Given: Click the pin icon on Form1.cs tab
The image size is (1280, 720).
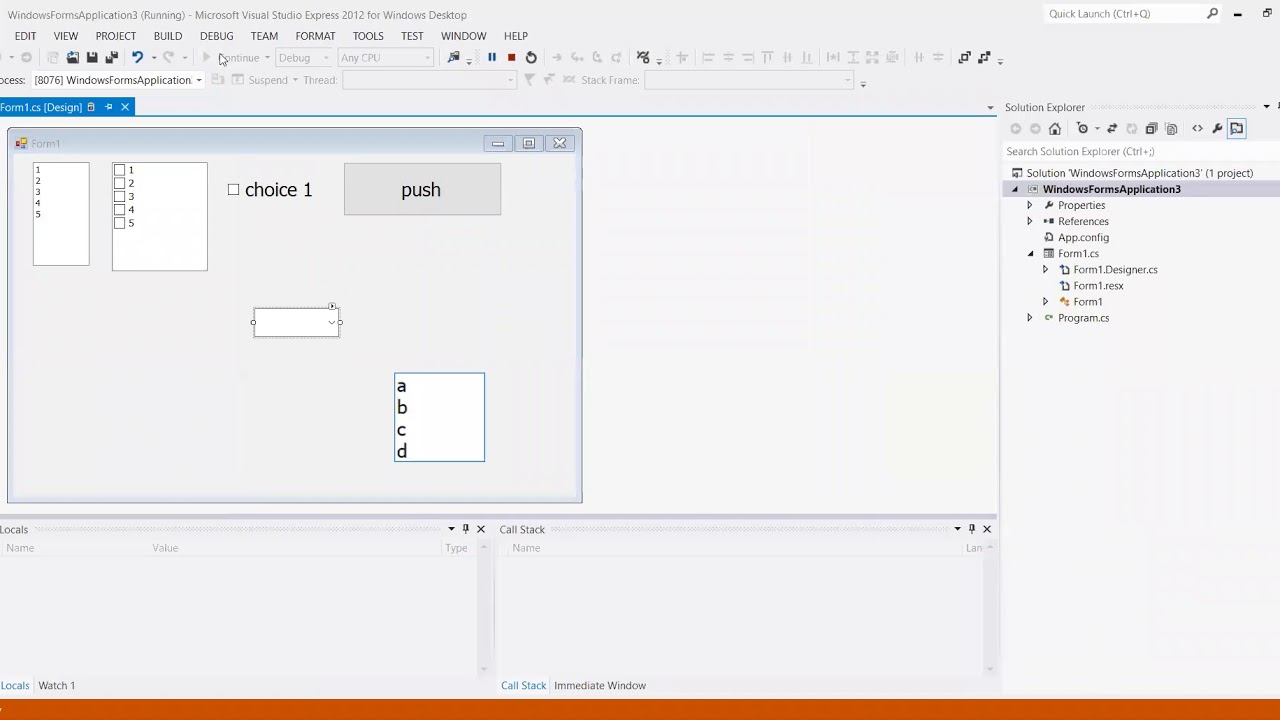Looking at the screenshot, I should (x=109, y=107).
